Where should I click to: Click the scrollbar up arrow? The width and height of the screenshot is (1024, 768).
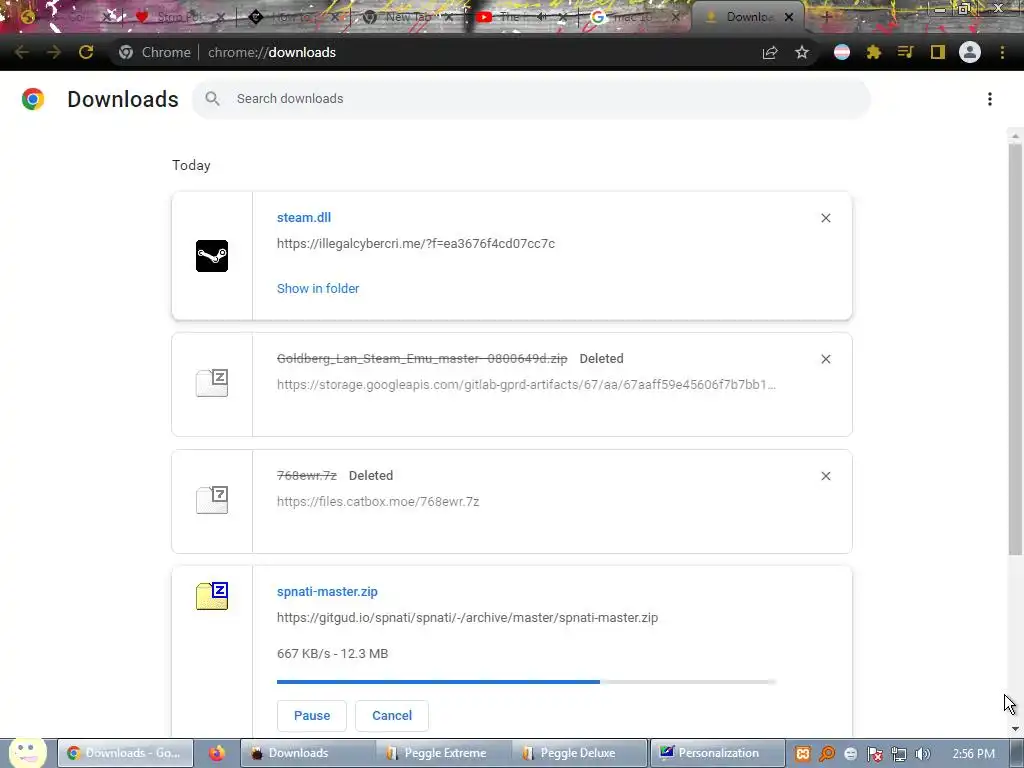pyautogui.click(x=1015, y=136)
